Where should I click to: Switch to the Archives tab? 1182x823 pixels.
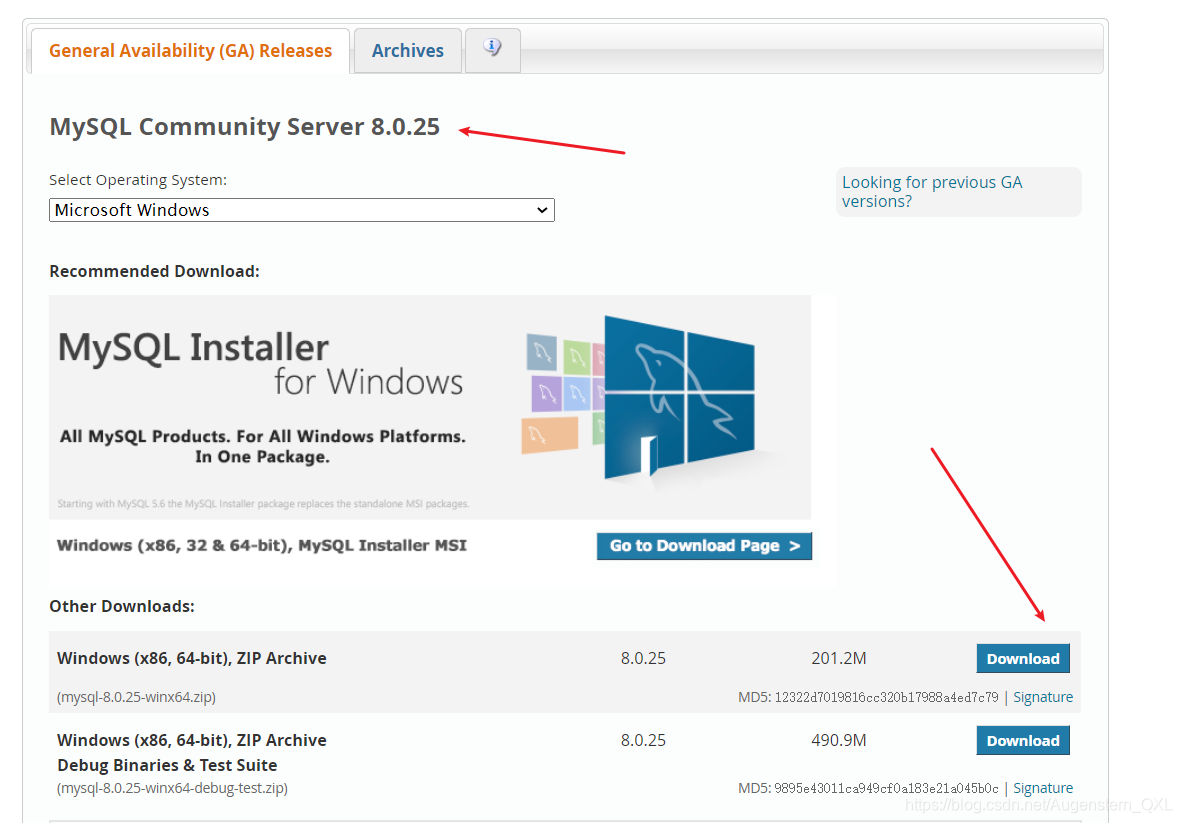[407, 50]
